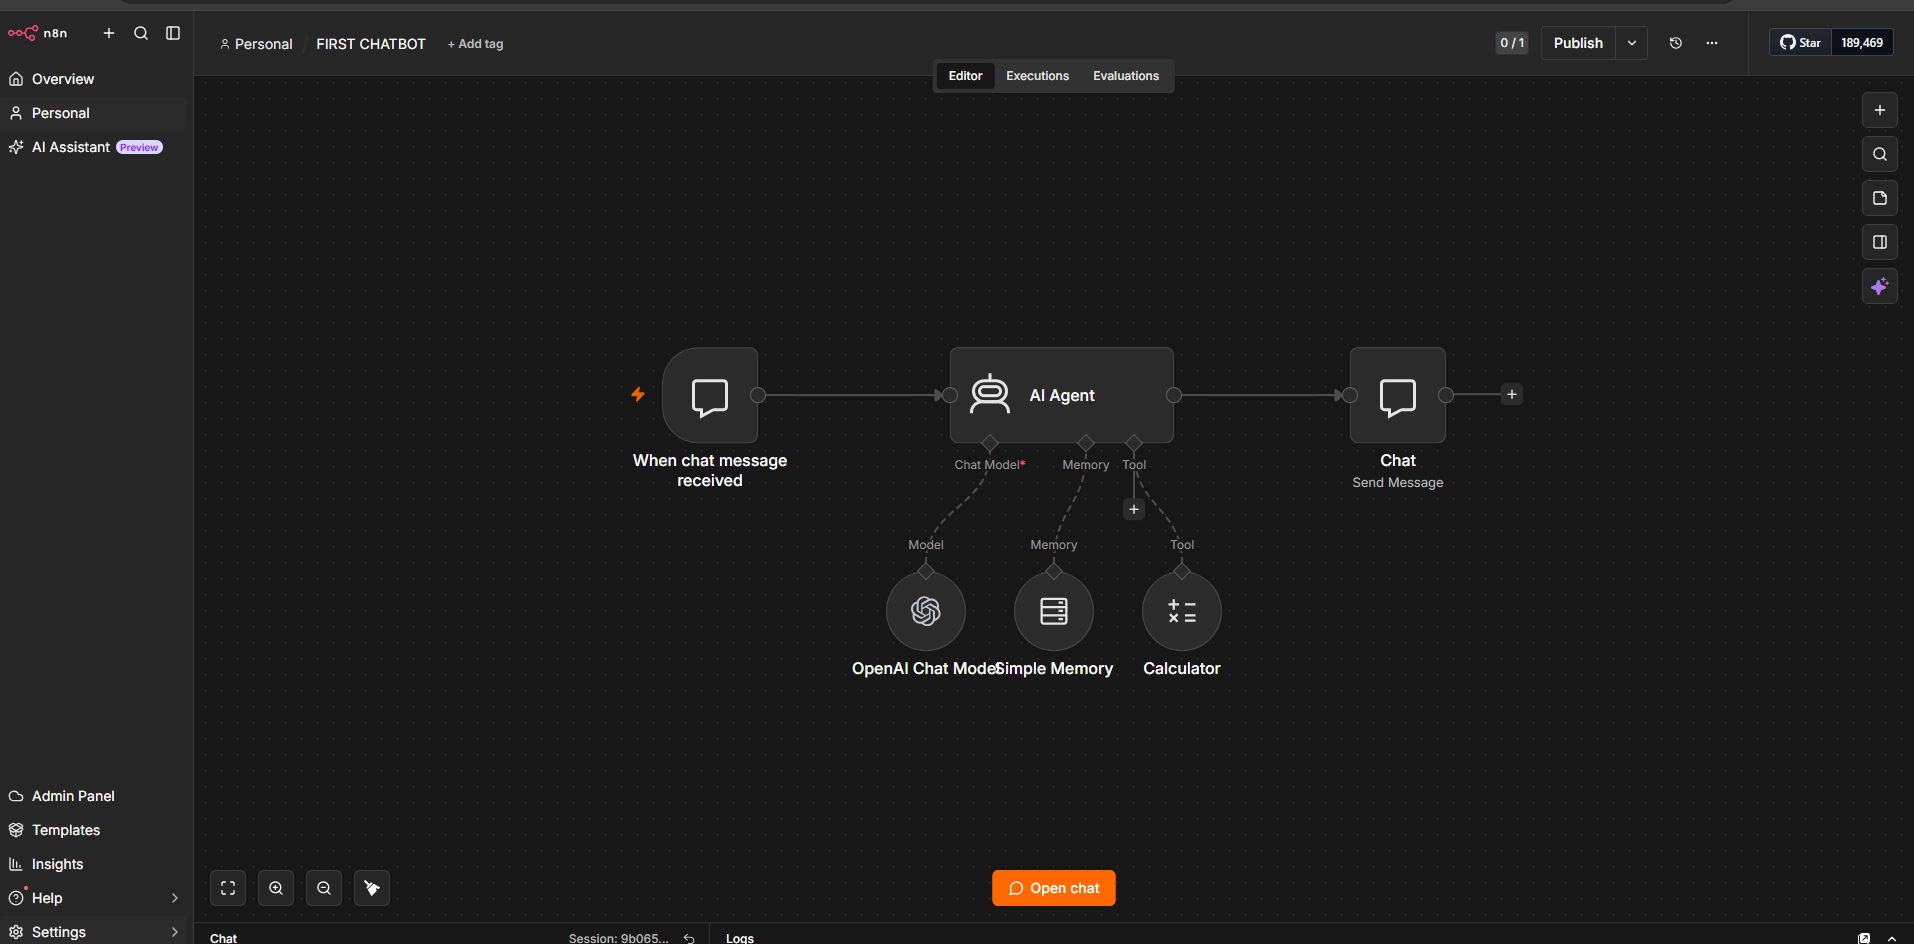Open the Publish dropdown arrow
Viewport: 1914px width, 944px height.
pos(1632,43)
